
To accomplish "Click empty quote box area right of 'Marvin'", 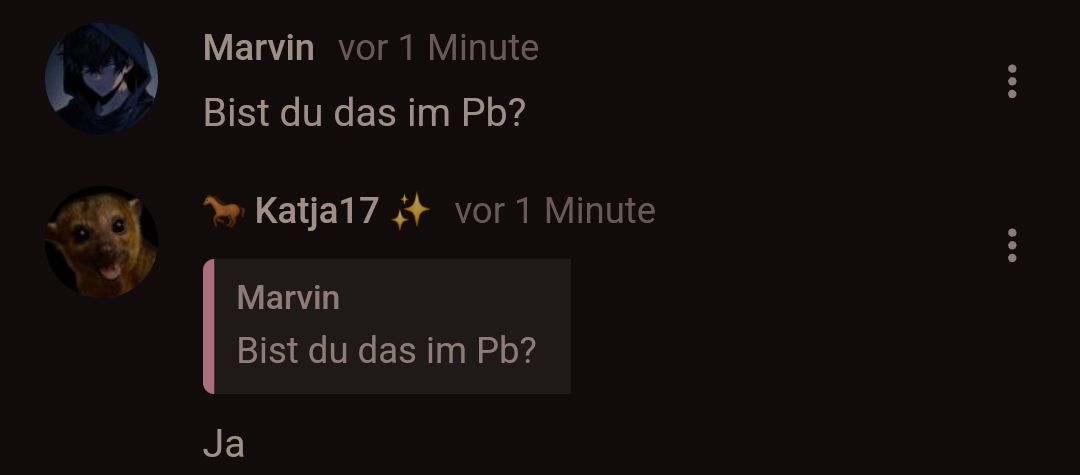I will point(455,298).
